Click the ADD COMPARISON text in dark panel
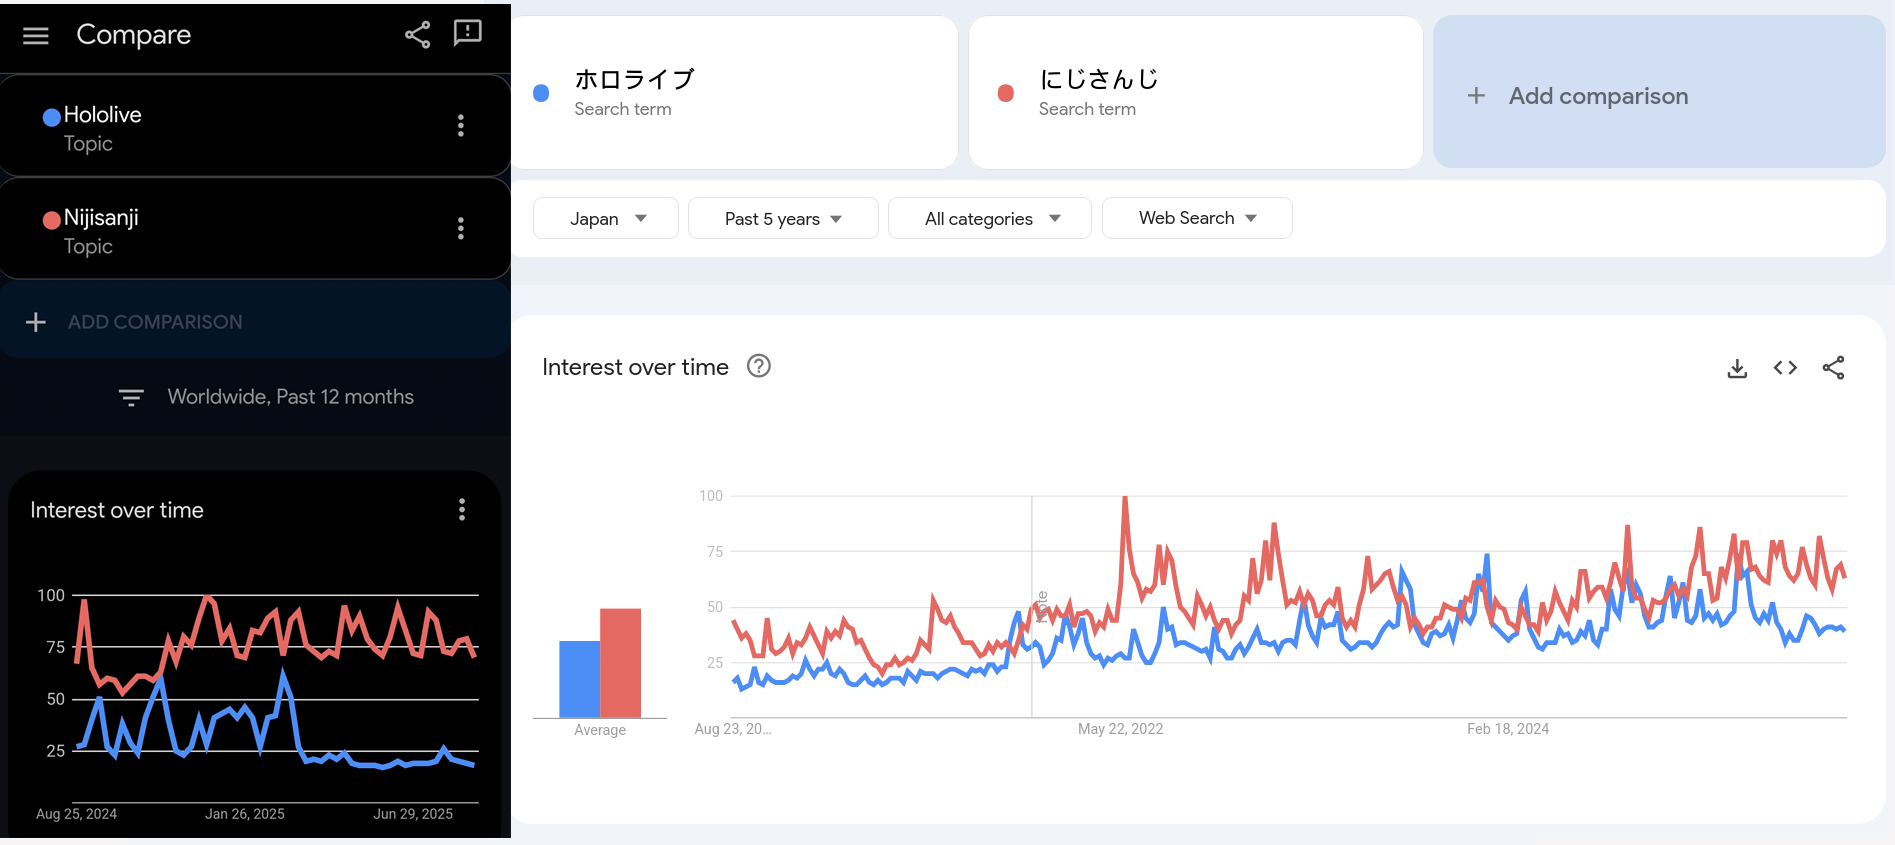The image size is (1895, 845). [155, 322]
